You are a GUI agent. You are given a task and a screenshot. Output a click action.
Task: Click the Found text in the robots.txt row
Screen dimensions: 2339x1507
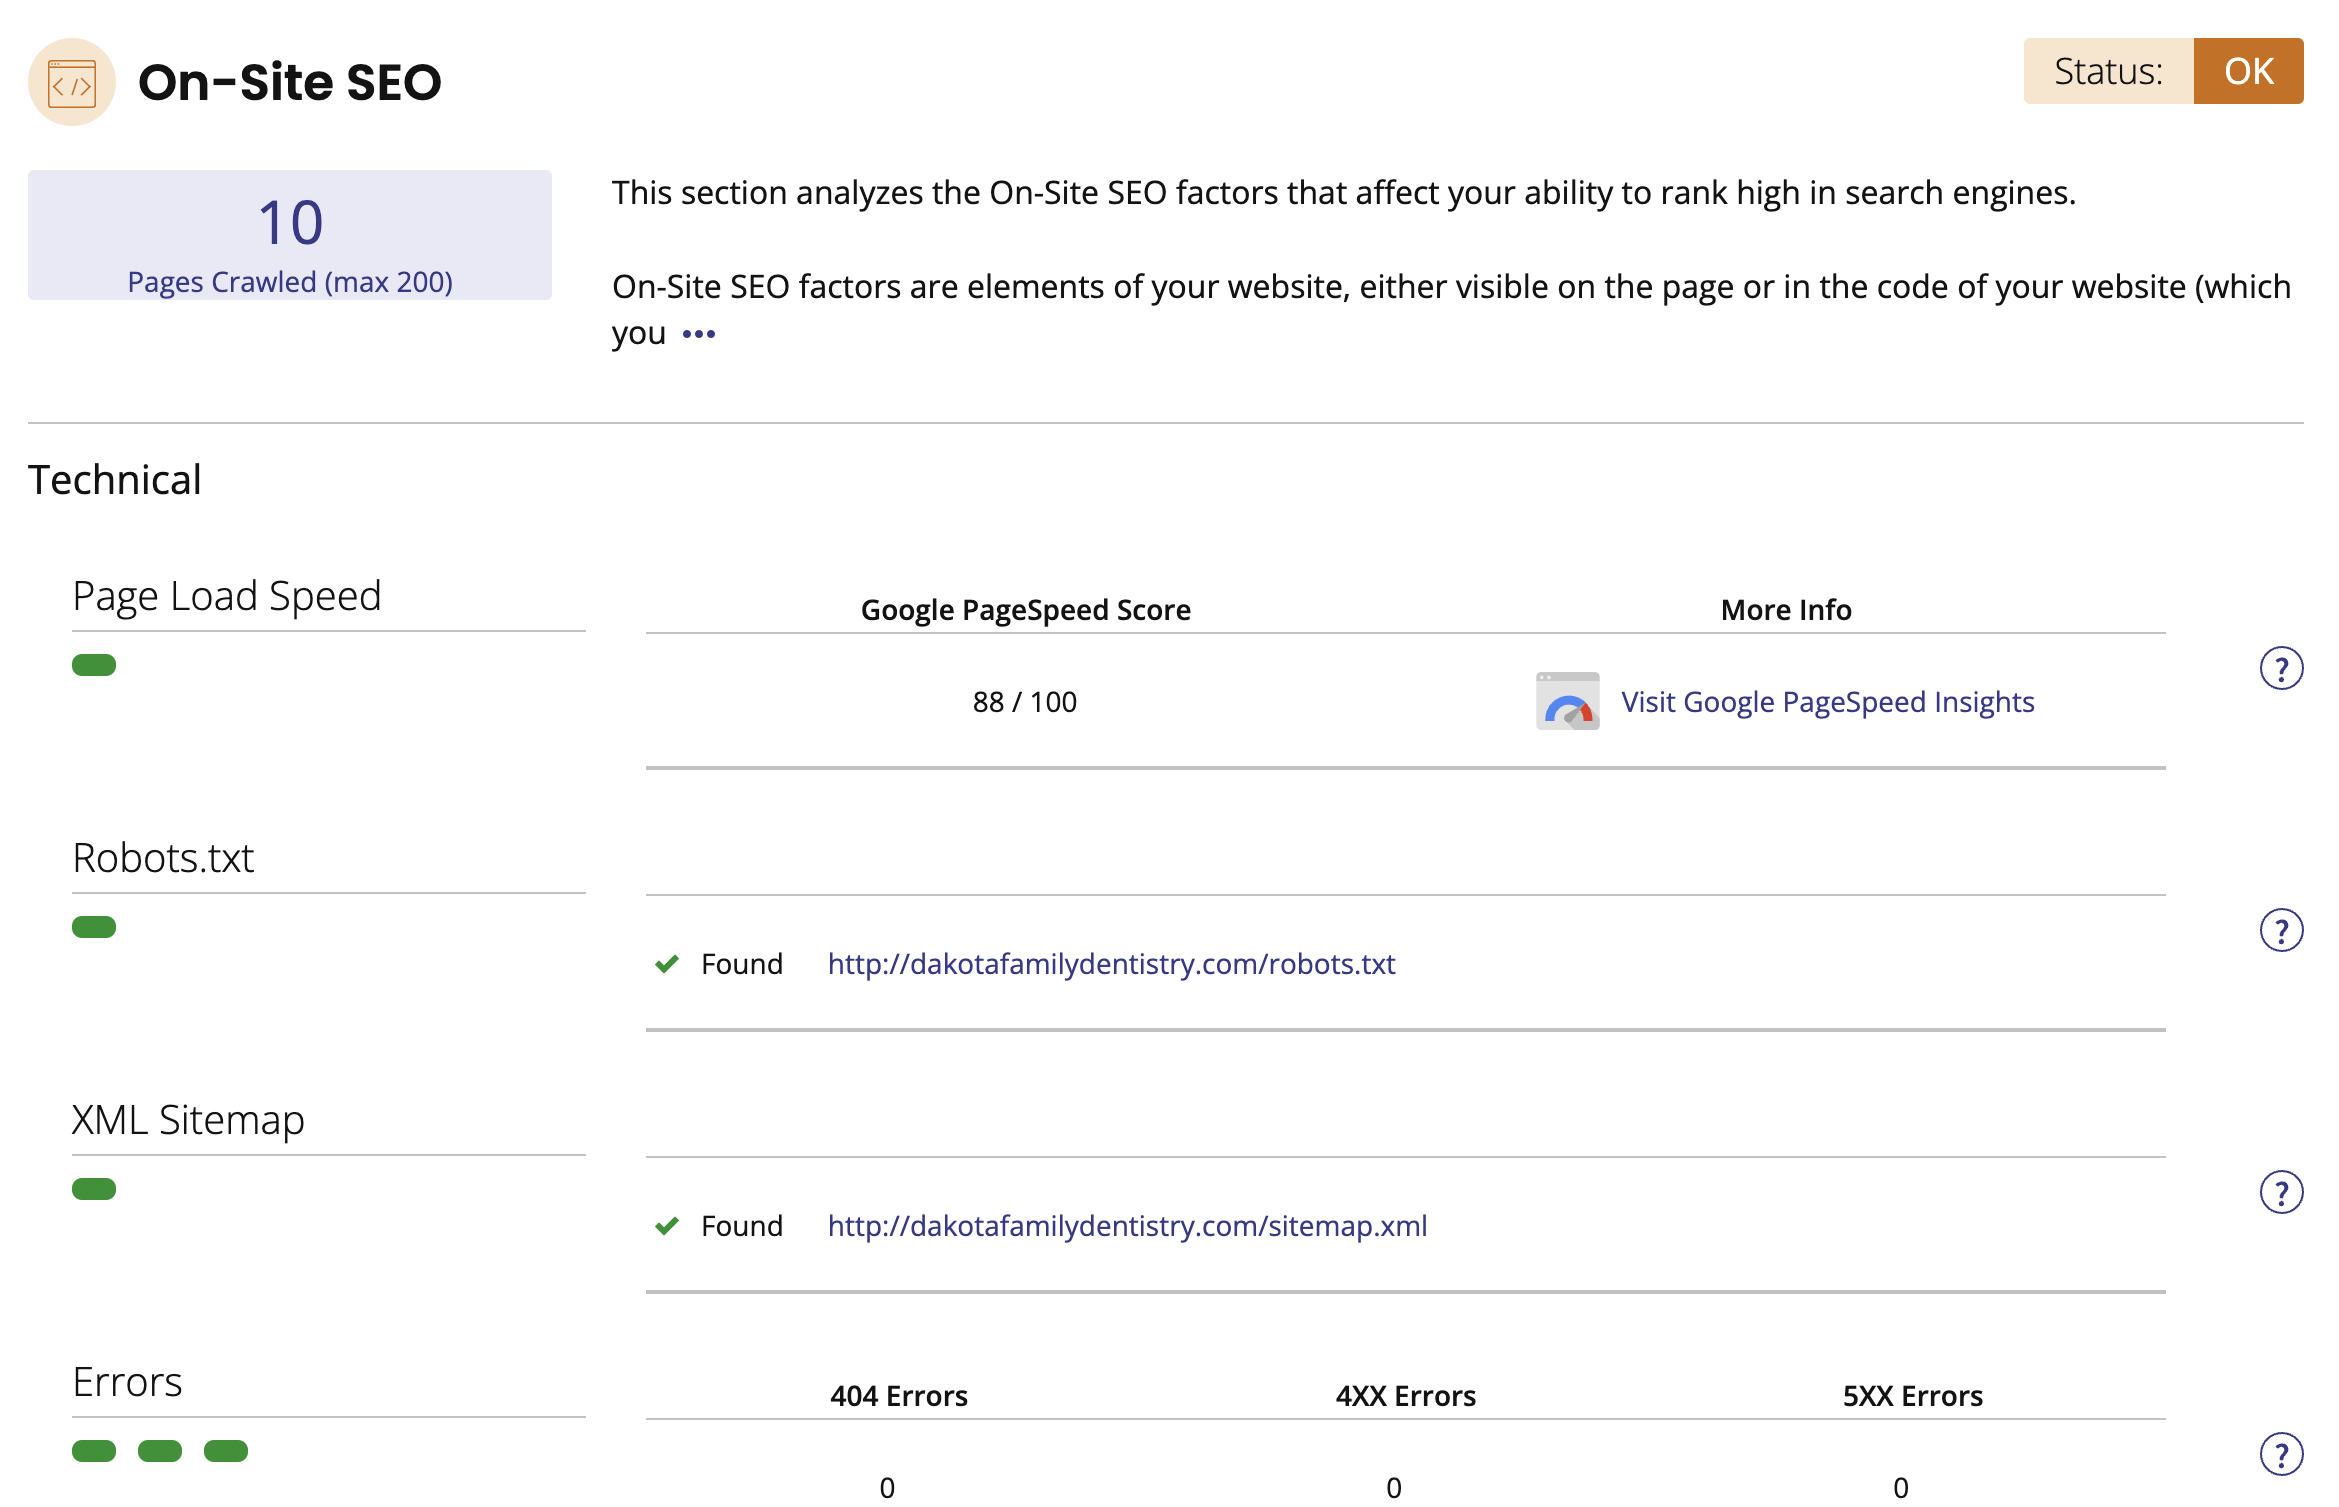[742, 964]
